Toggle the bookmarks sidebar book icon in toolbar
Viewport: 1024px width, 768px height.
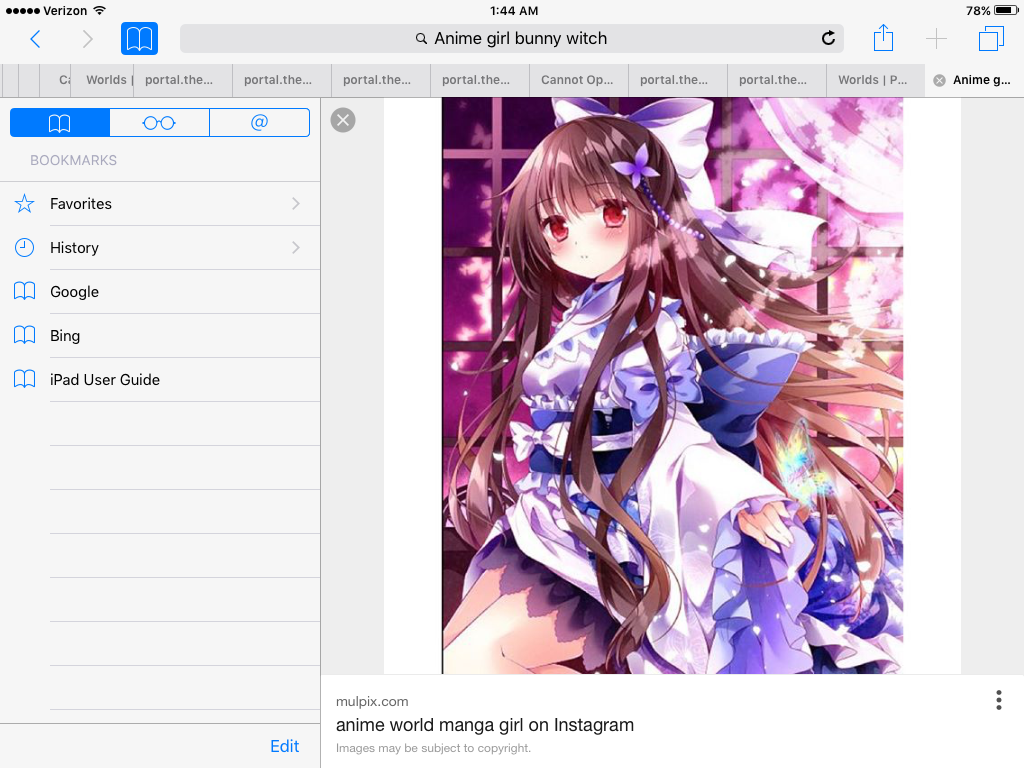point(139,39)
